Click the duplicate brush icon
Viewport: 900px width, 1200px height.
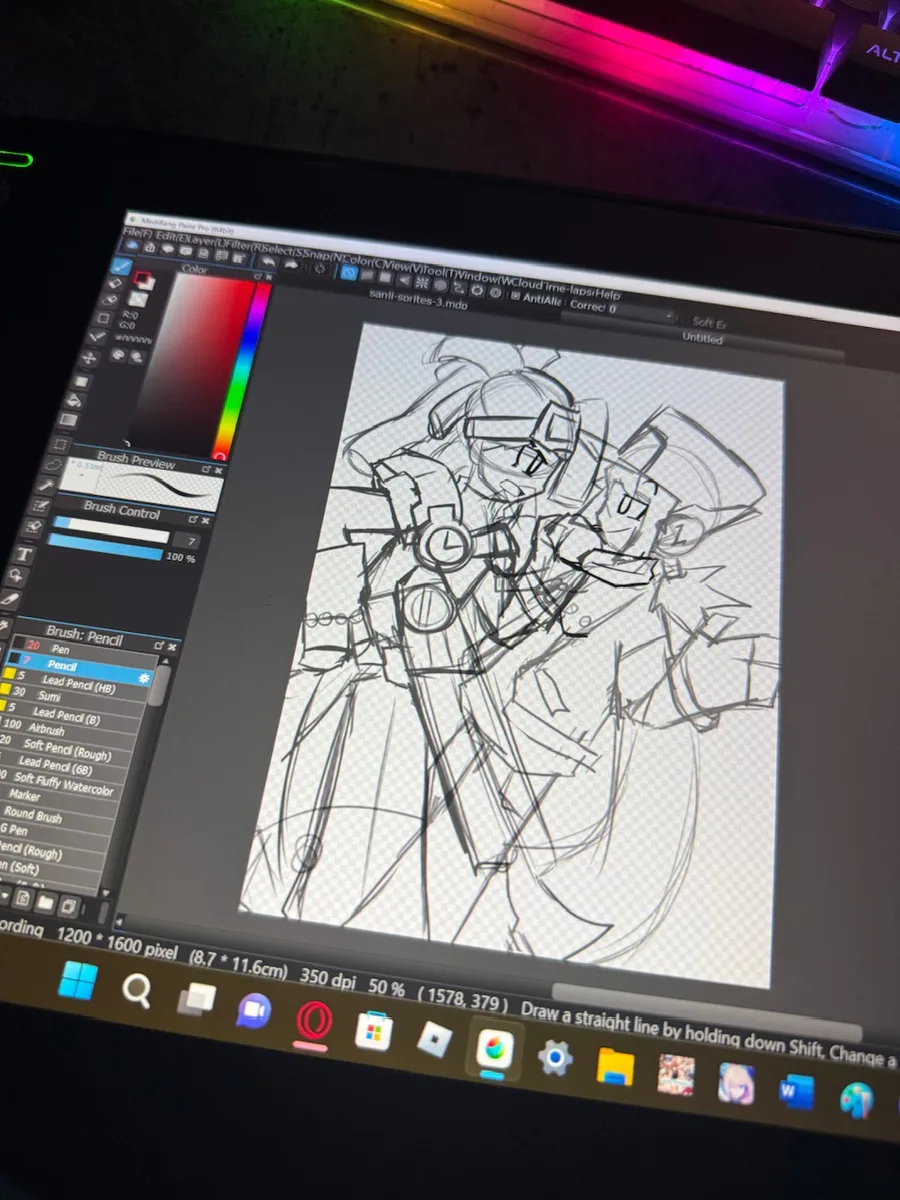(69, 907)
